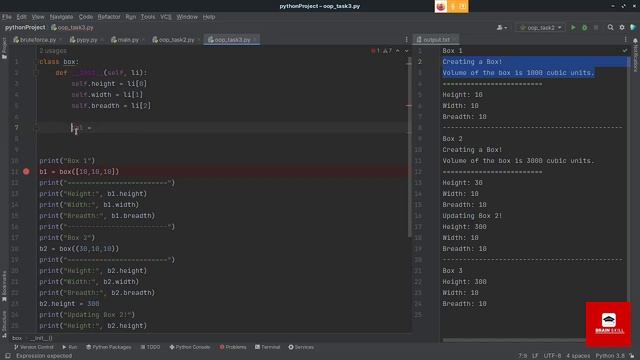Open the Services tool window
The width and height of the screenshot is (640, 360).
(x=301, y=347)
